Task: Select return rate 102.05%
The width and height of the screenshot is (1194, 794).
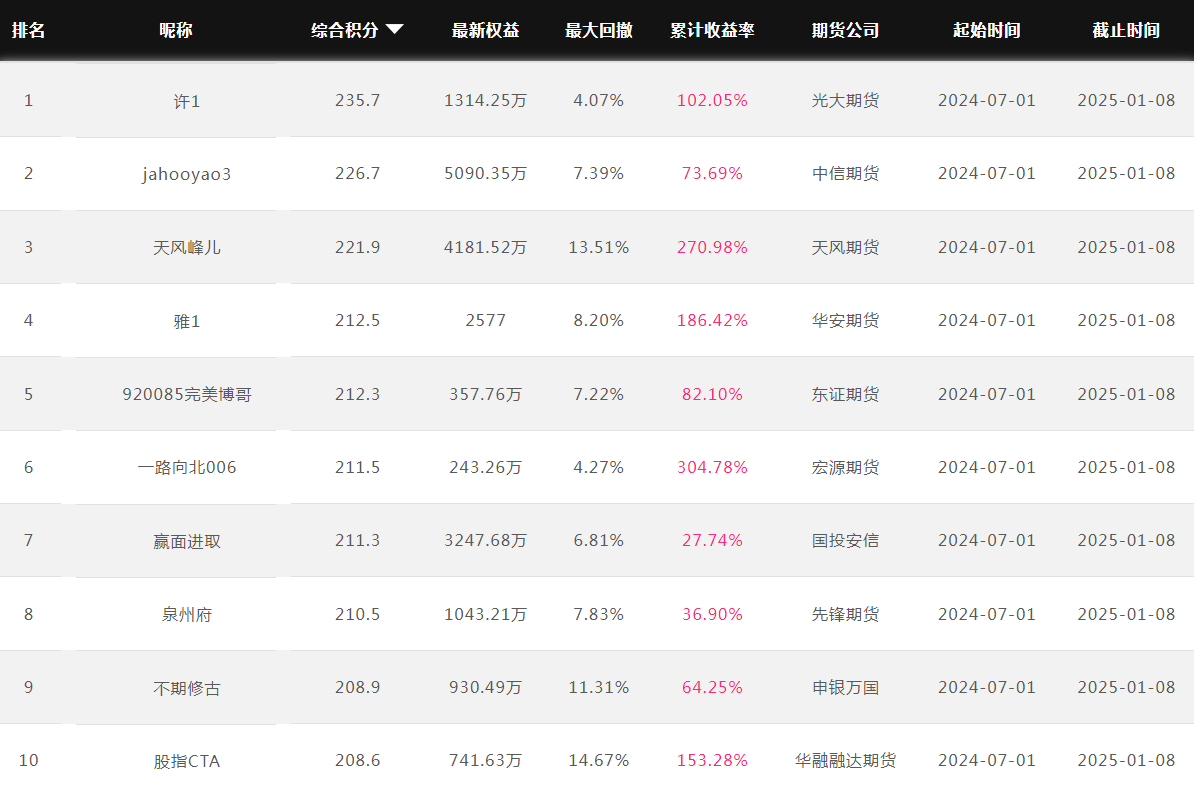Action: tap(713, 100)
